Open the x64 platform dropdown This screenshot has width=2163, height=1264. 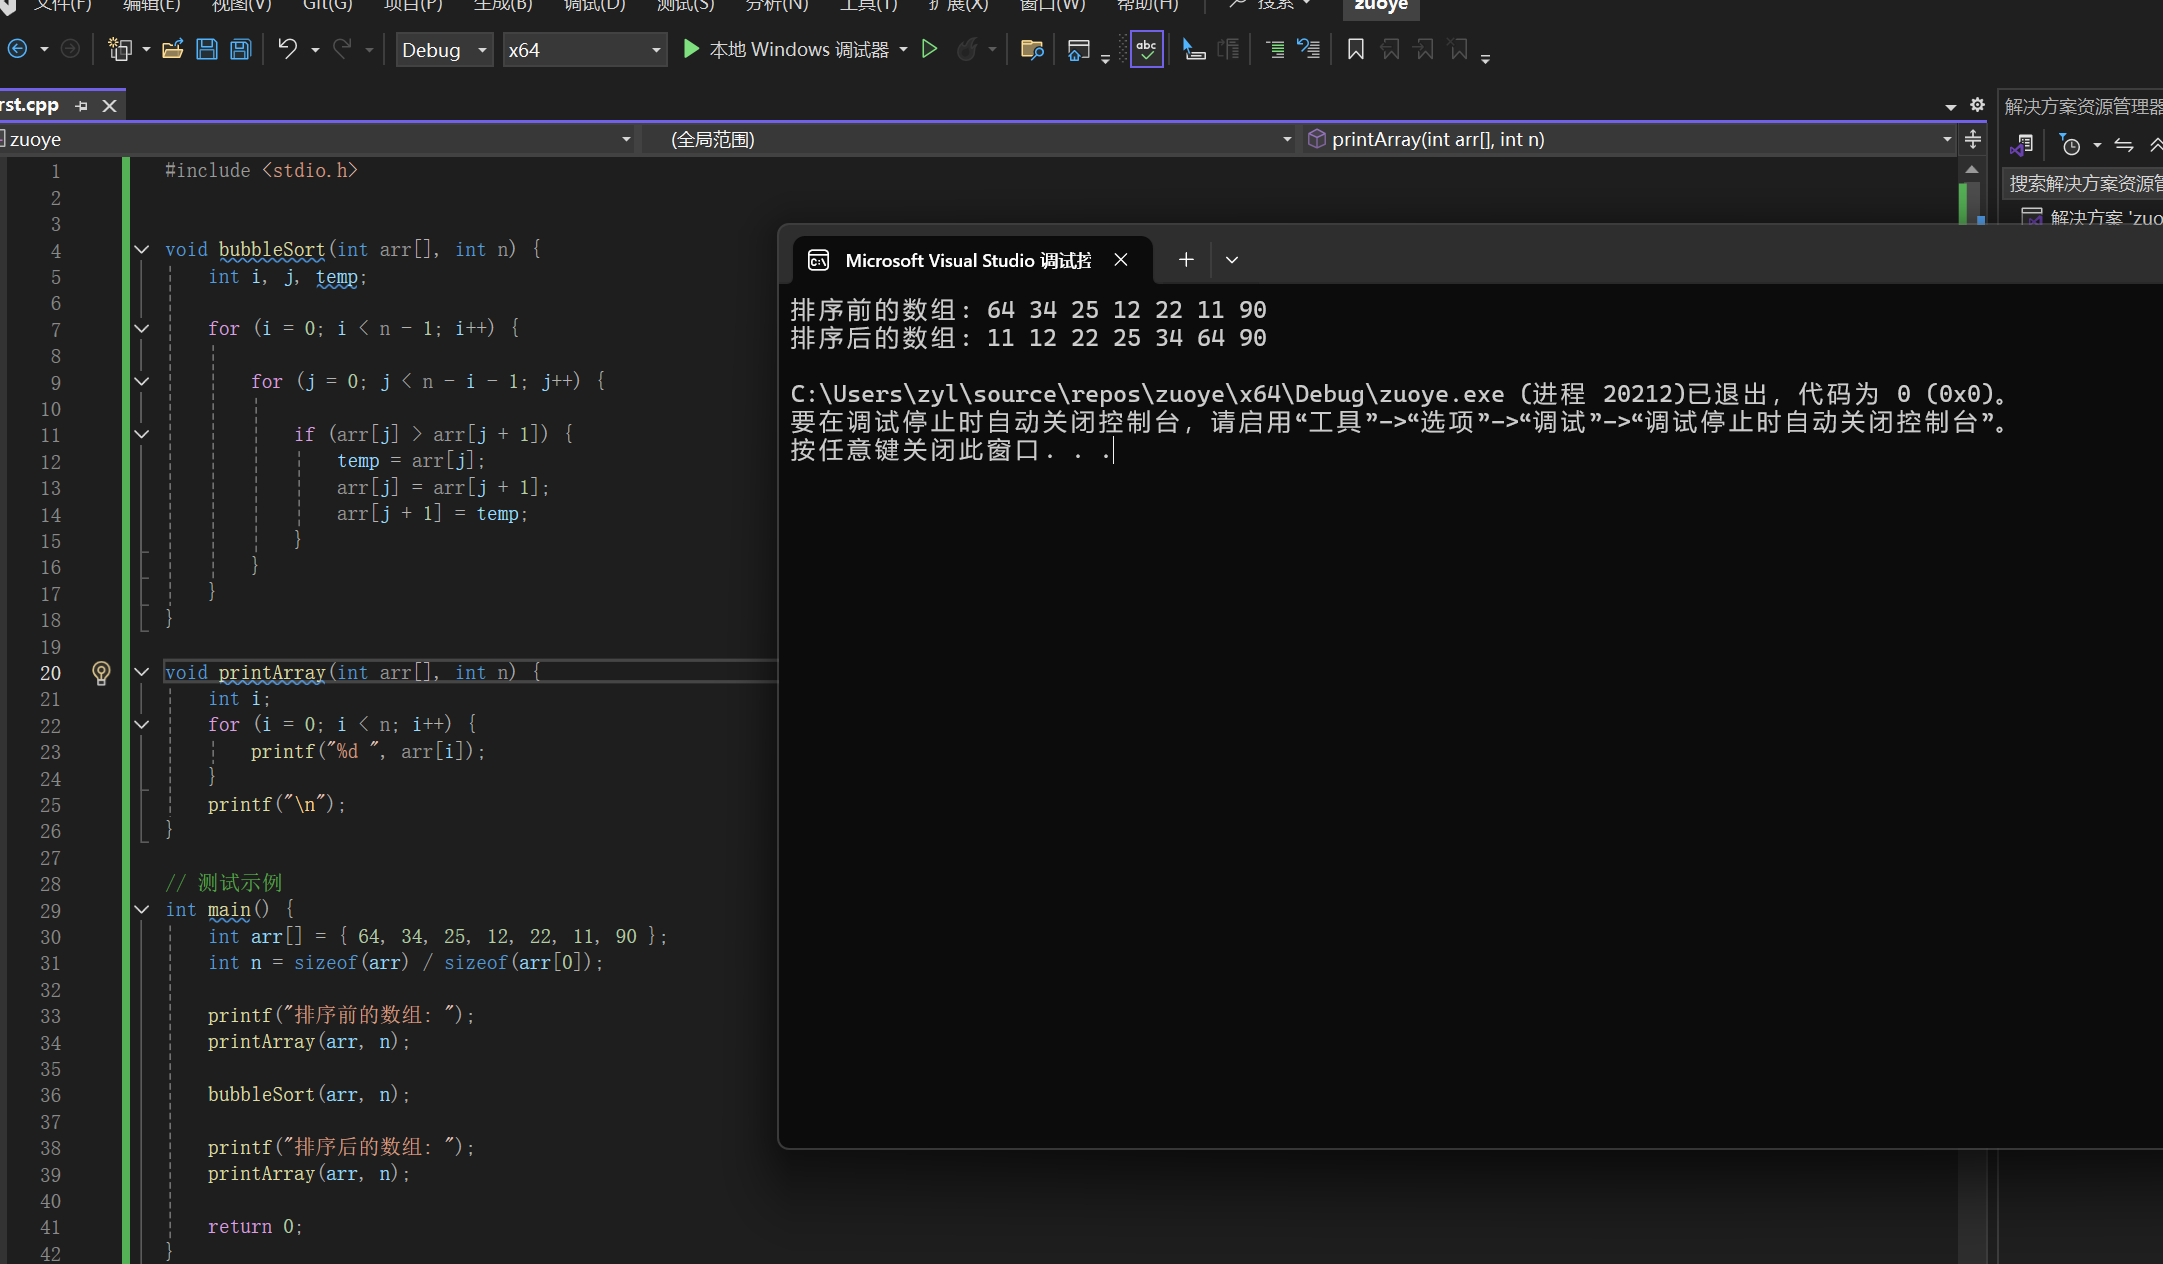click(x=656, y=50)
